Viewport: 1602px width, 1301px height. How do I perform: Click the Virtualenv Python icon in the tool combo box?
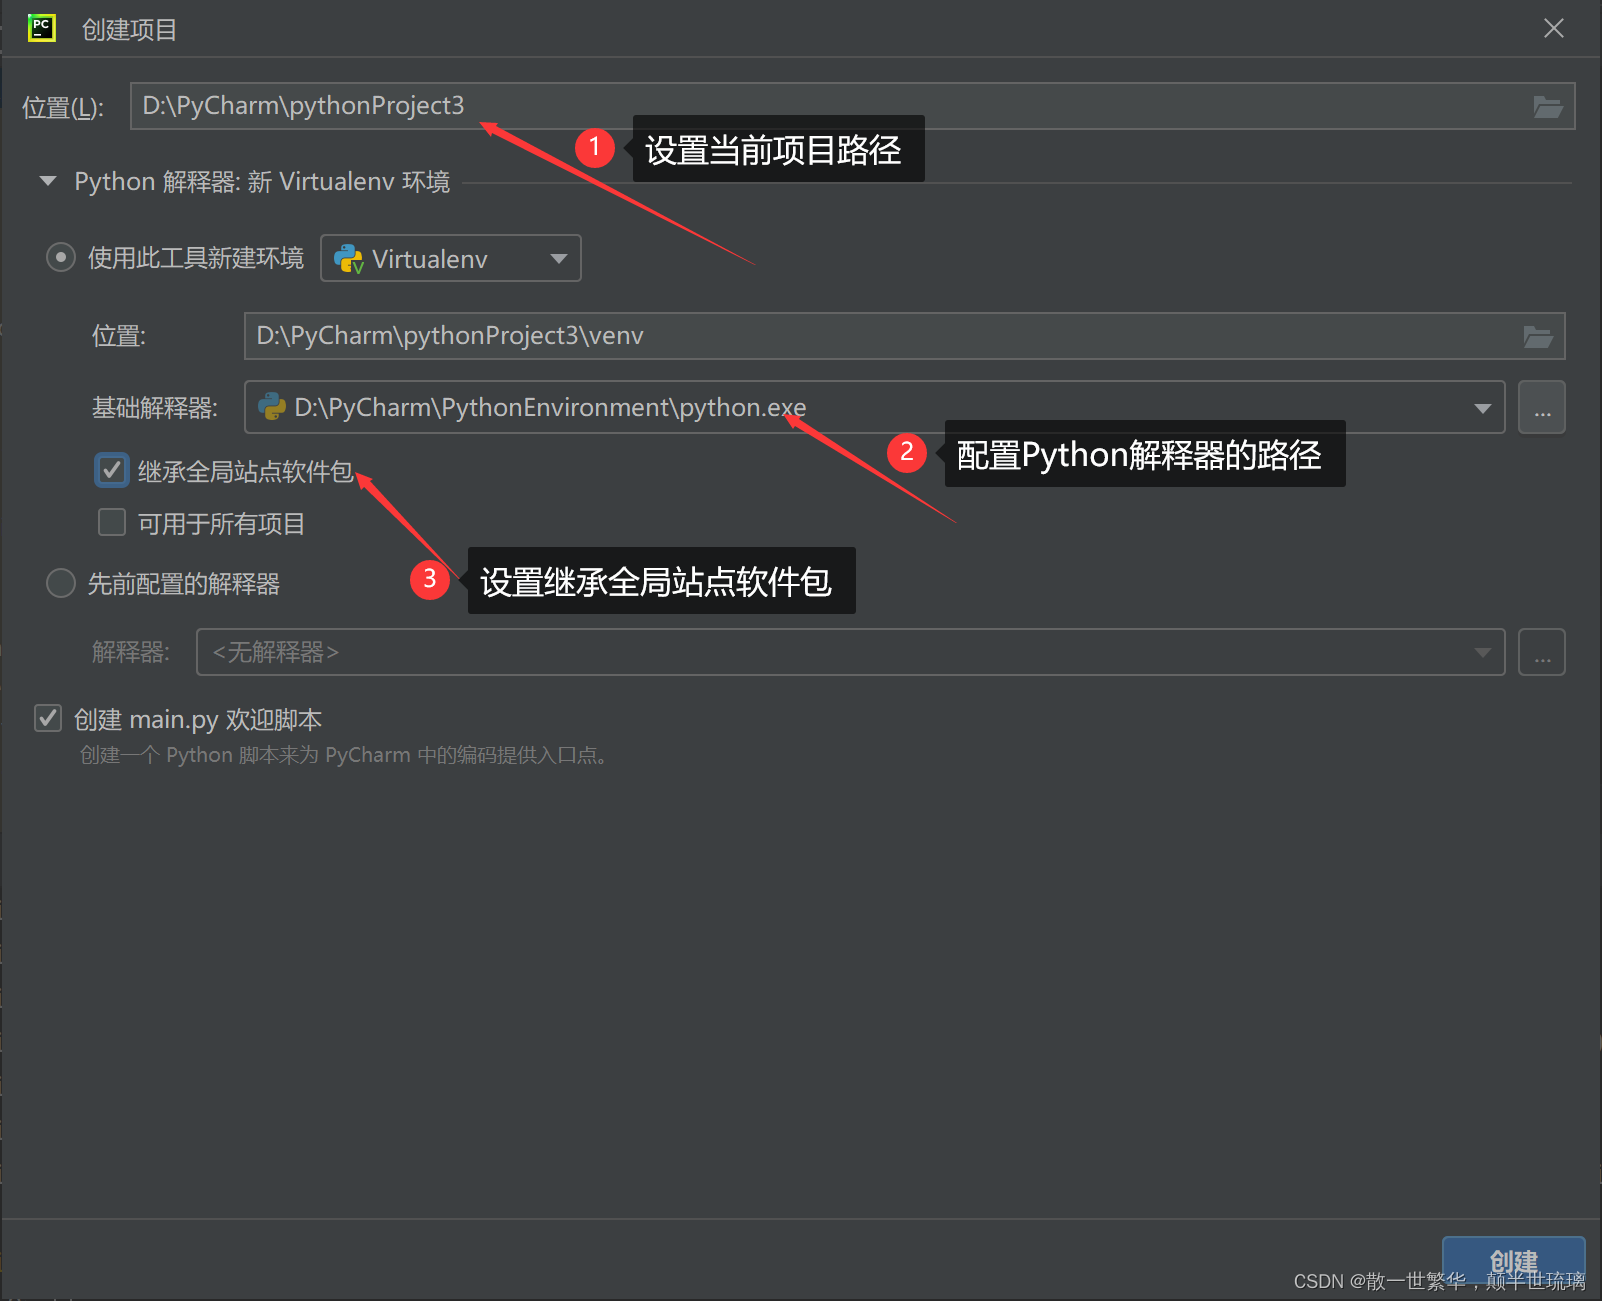(x=348, y=259)
